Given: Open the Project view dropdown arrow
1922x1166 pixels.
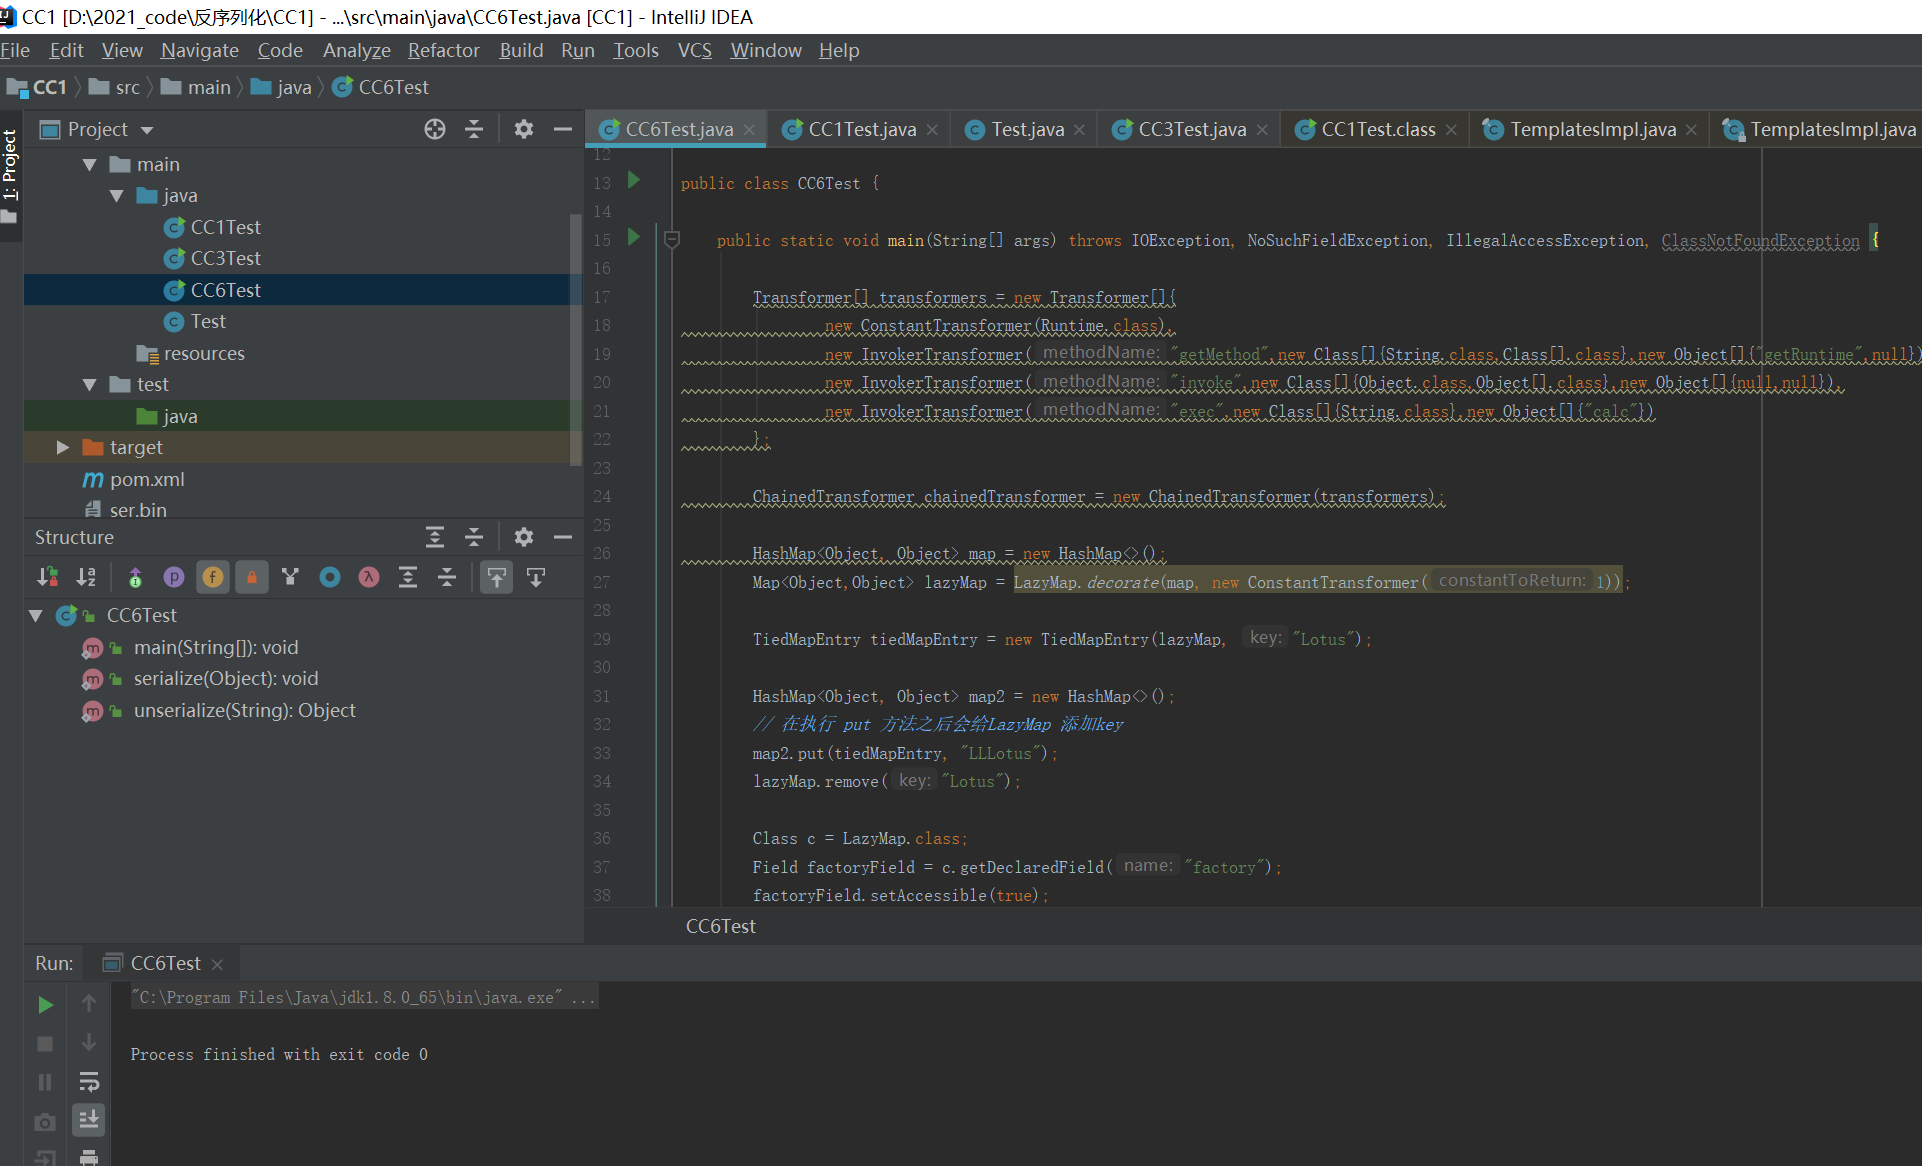Looking at the screenshot, I should 147,130.
